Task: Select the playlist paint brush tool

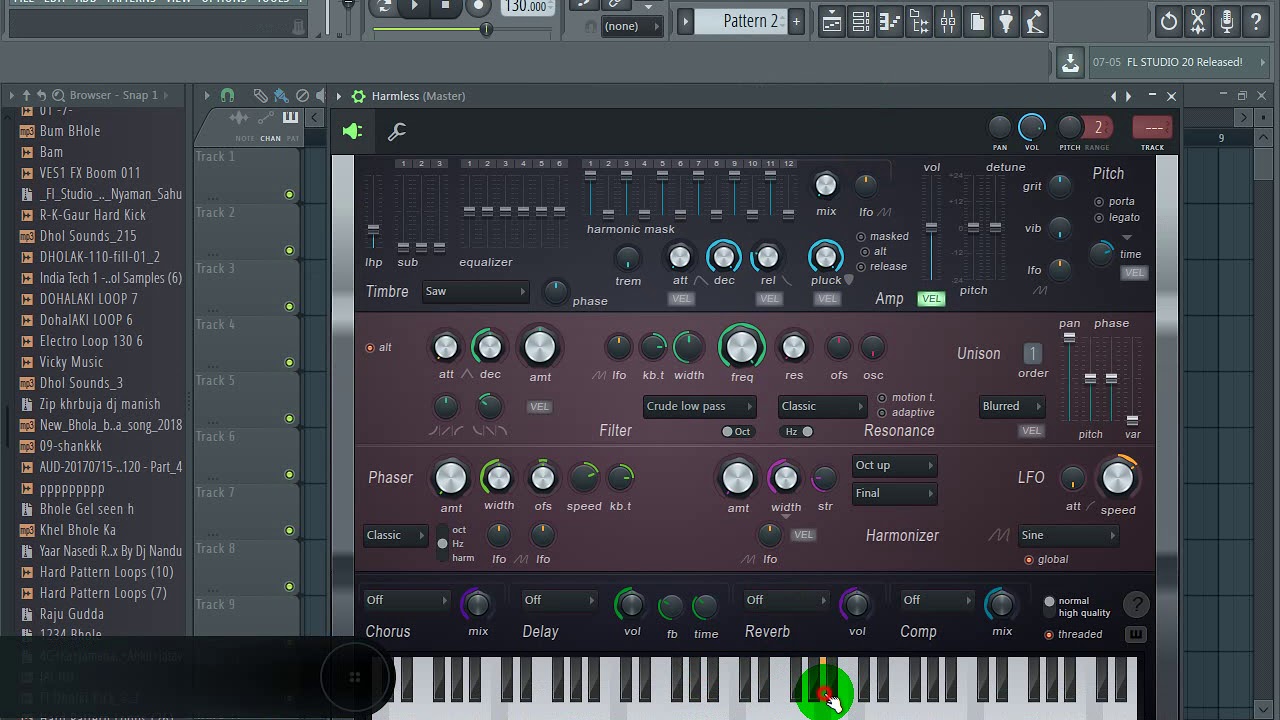Action: [x=281, y=96]
